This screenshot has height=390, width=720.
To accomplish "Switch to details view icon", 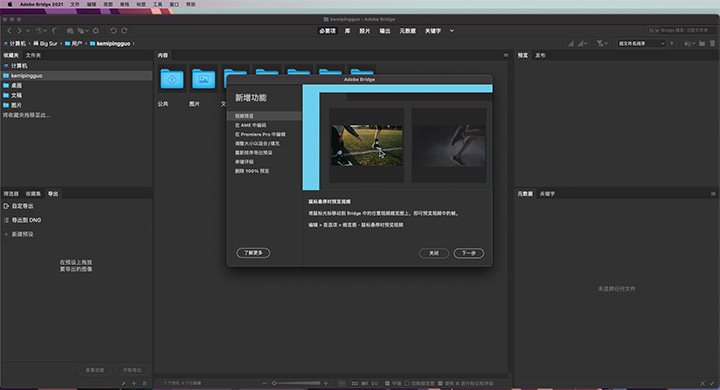I will 365,383.
